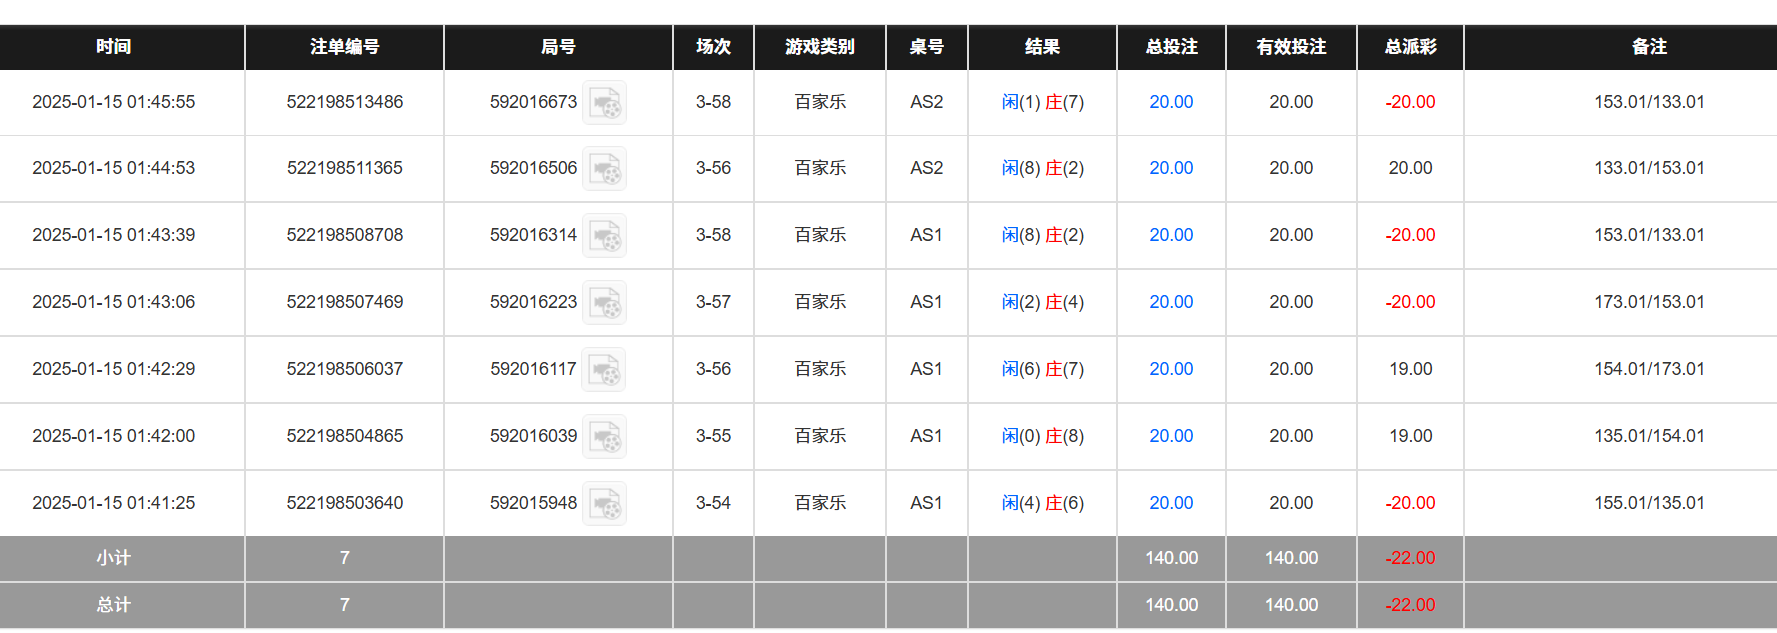The height and width of the screenshot is (633, 1777).
Task: Click the 注单编号 column header
Action: point(344,47)
